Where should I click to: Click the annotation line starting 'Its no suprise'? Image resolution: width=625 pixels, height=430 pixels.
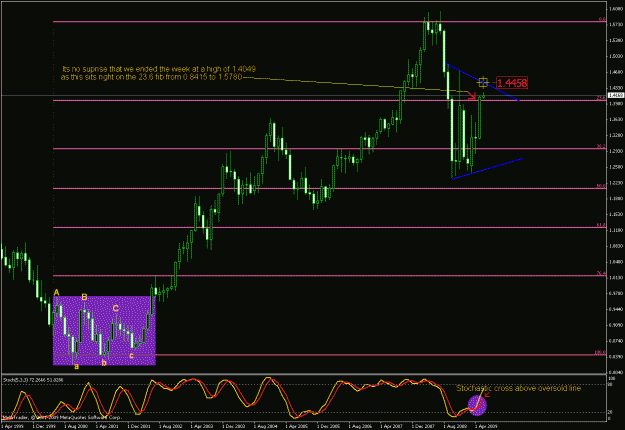pos(159,69)
